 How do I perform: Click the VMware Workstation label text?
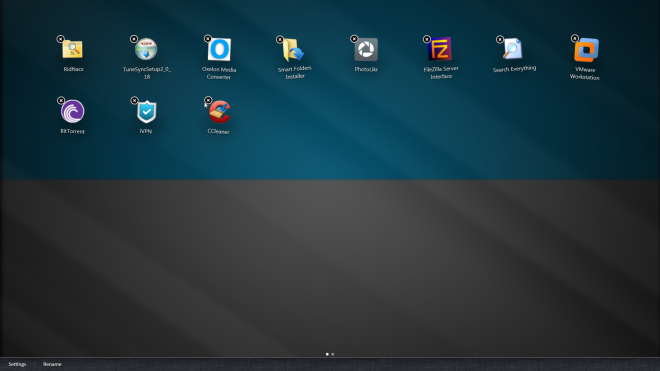click(584, 73)
